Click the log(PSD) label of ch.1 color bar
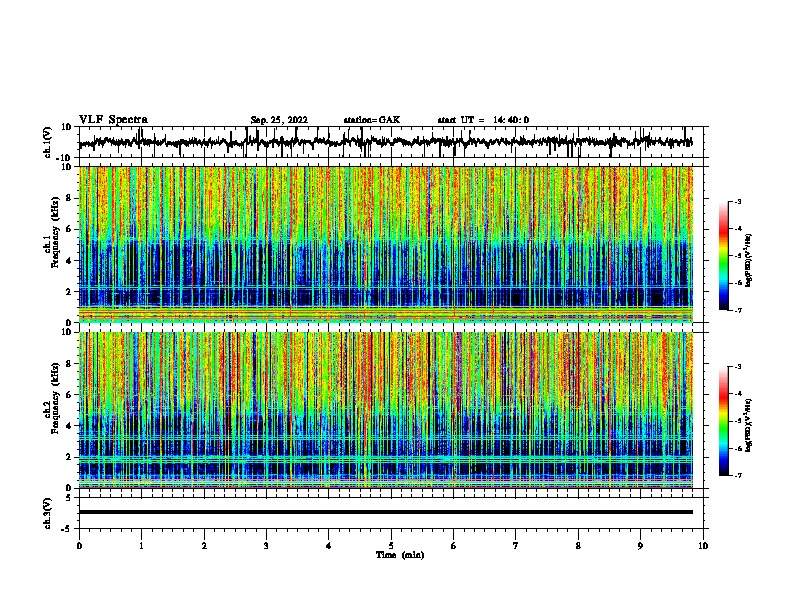 click(749, 261)
